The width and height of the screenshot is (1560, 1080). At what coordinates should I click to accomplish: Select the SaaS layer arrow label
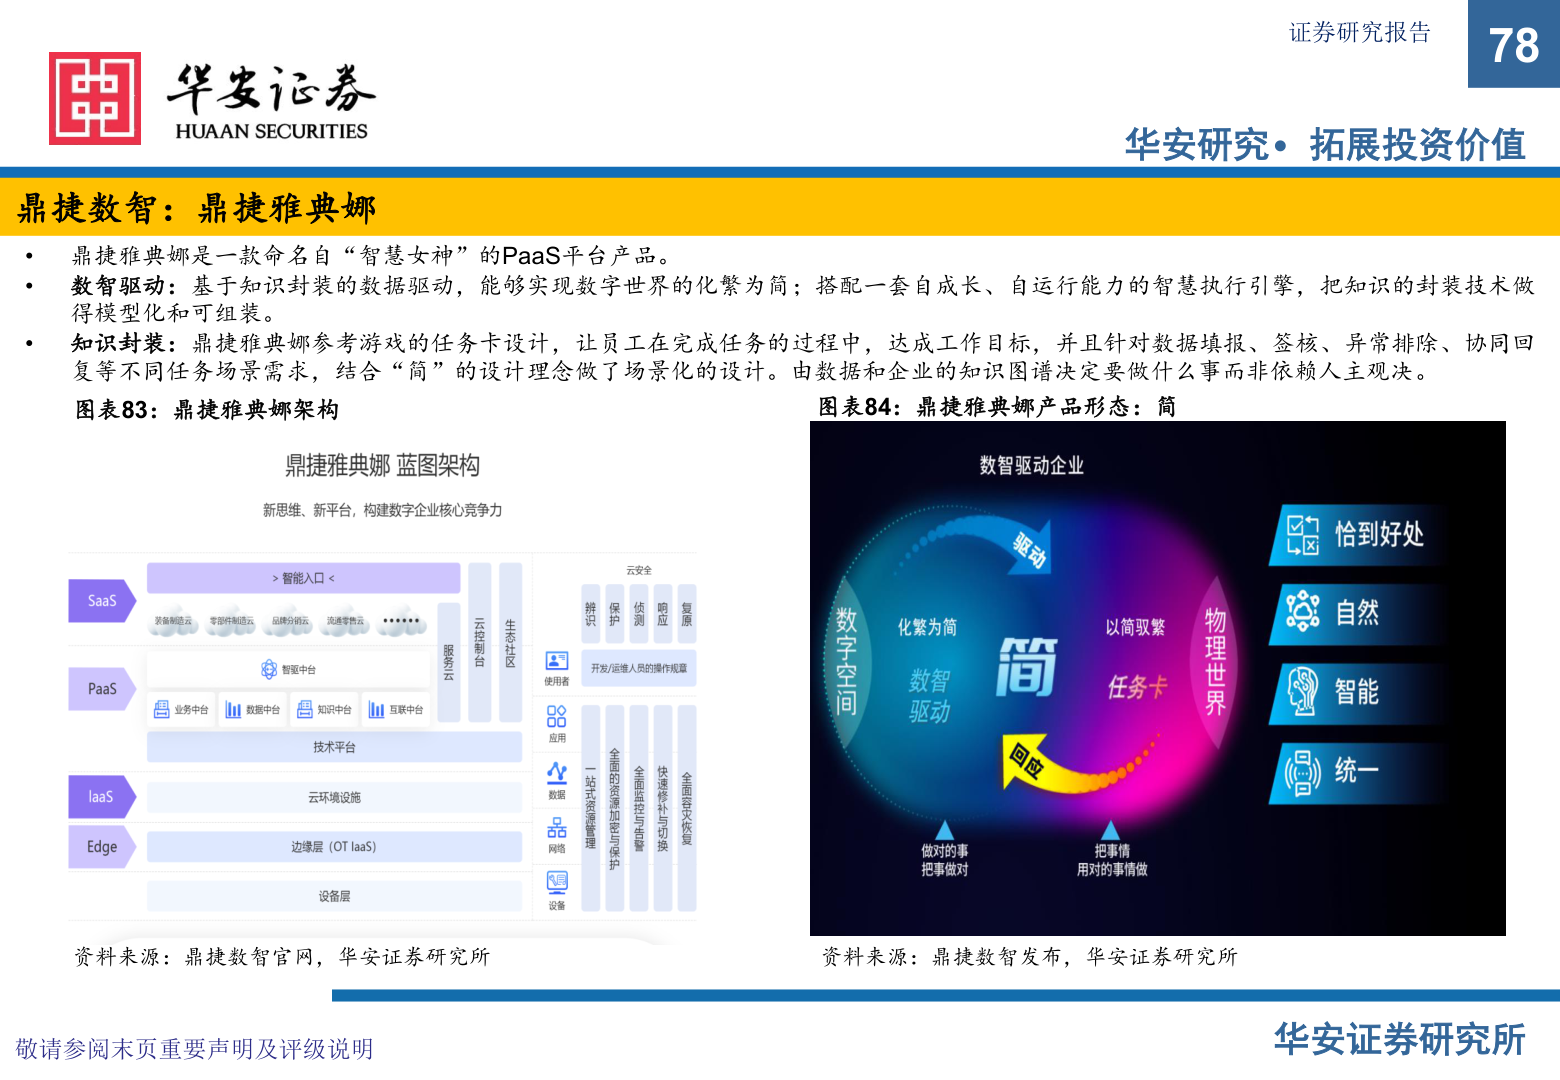102,601
